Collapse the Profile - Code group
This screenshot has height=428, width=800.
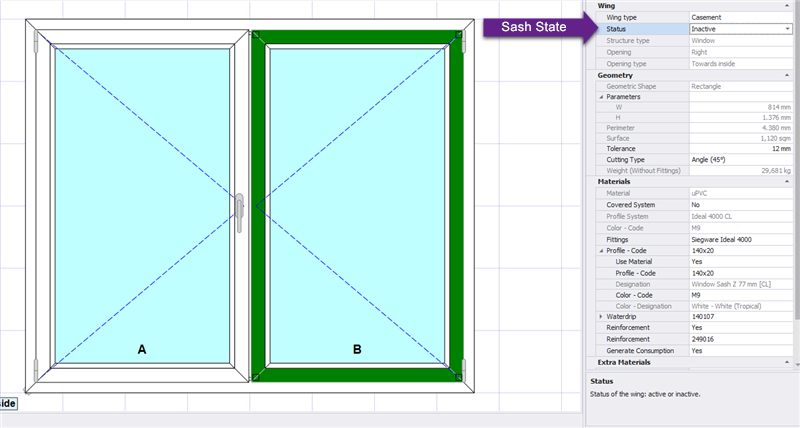tap(600, 250)
